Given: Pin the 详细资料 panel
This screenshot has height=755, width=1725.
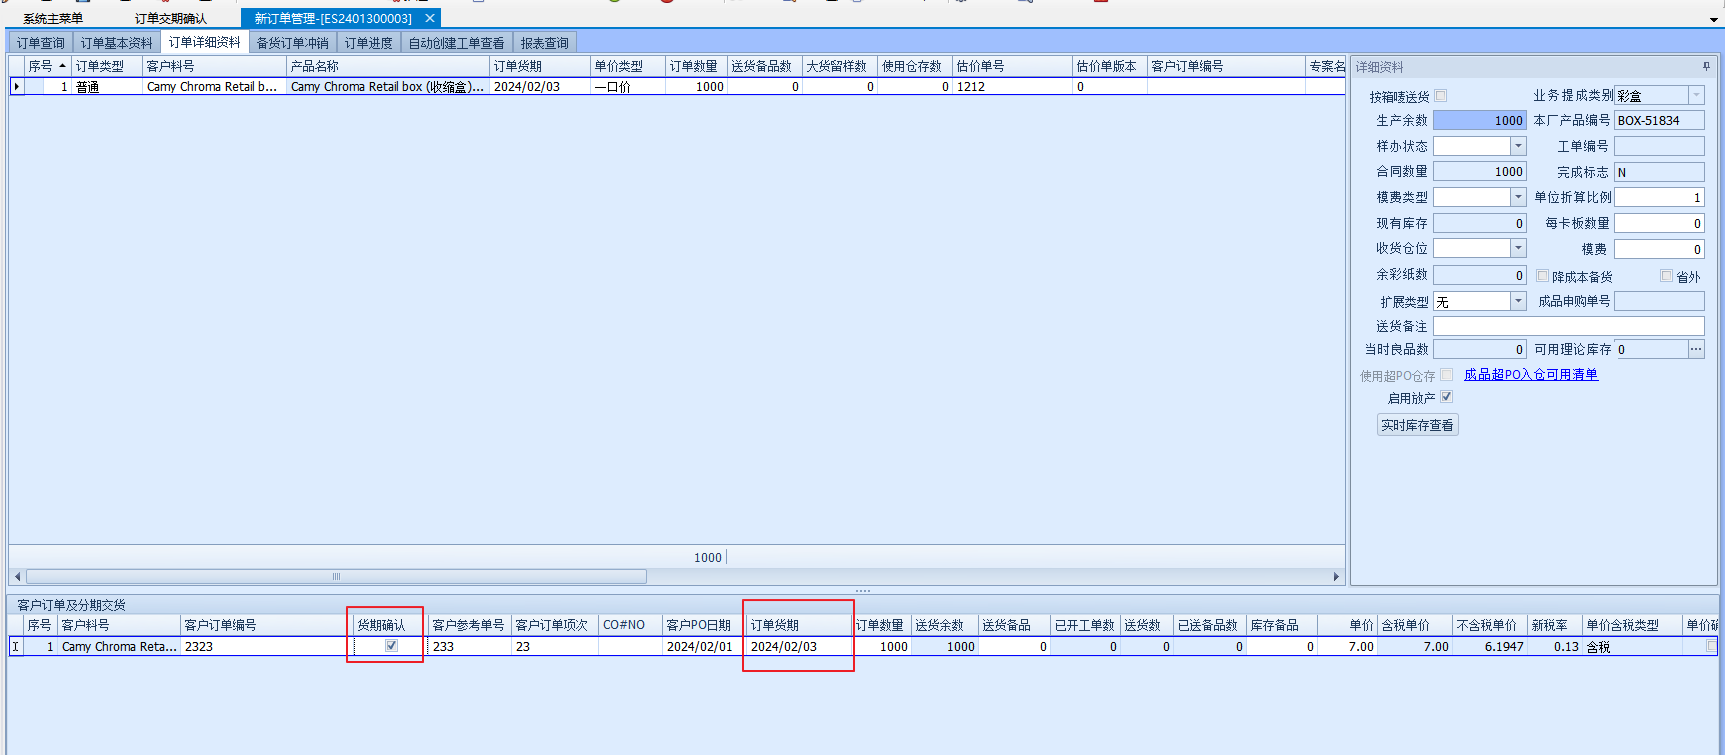Looking at the screenshot, I should (1706, 67).
